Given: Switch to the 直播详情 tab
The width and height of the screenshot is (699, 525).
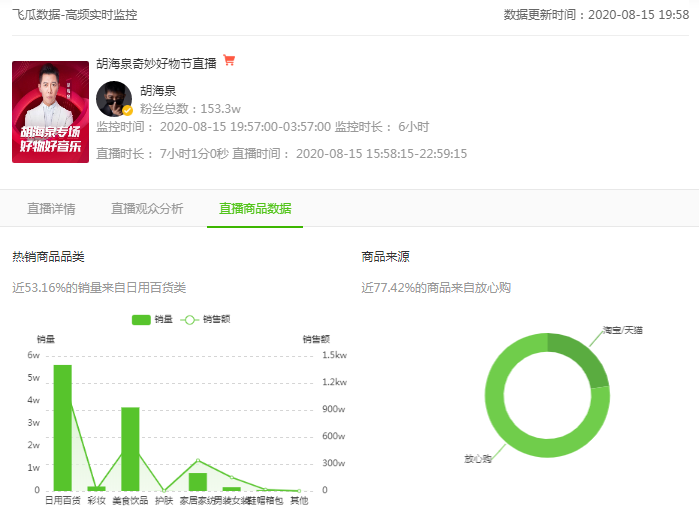Looking at the screenshot, I should pyautogui.click(x=51, y=209).
